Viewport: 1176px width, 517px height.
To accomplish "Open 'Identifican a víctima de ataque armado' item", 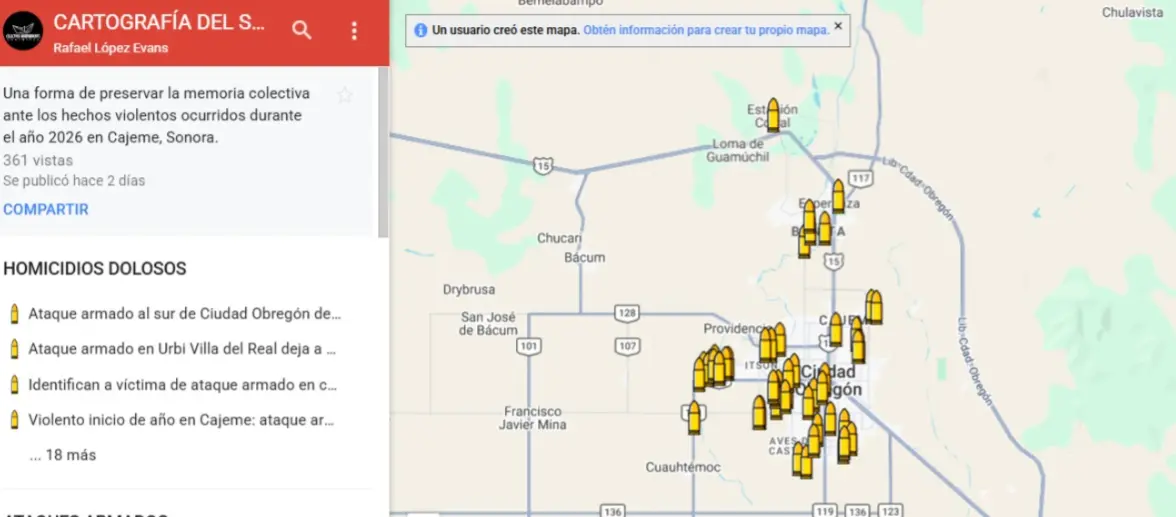I will 183,385.
